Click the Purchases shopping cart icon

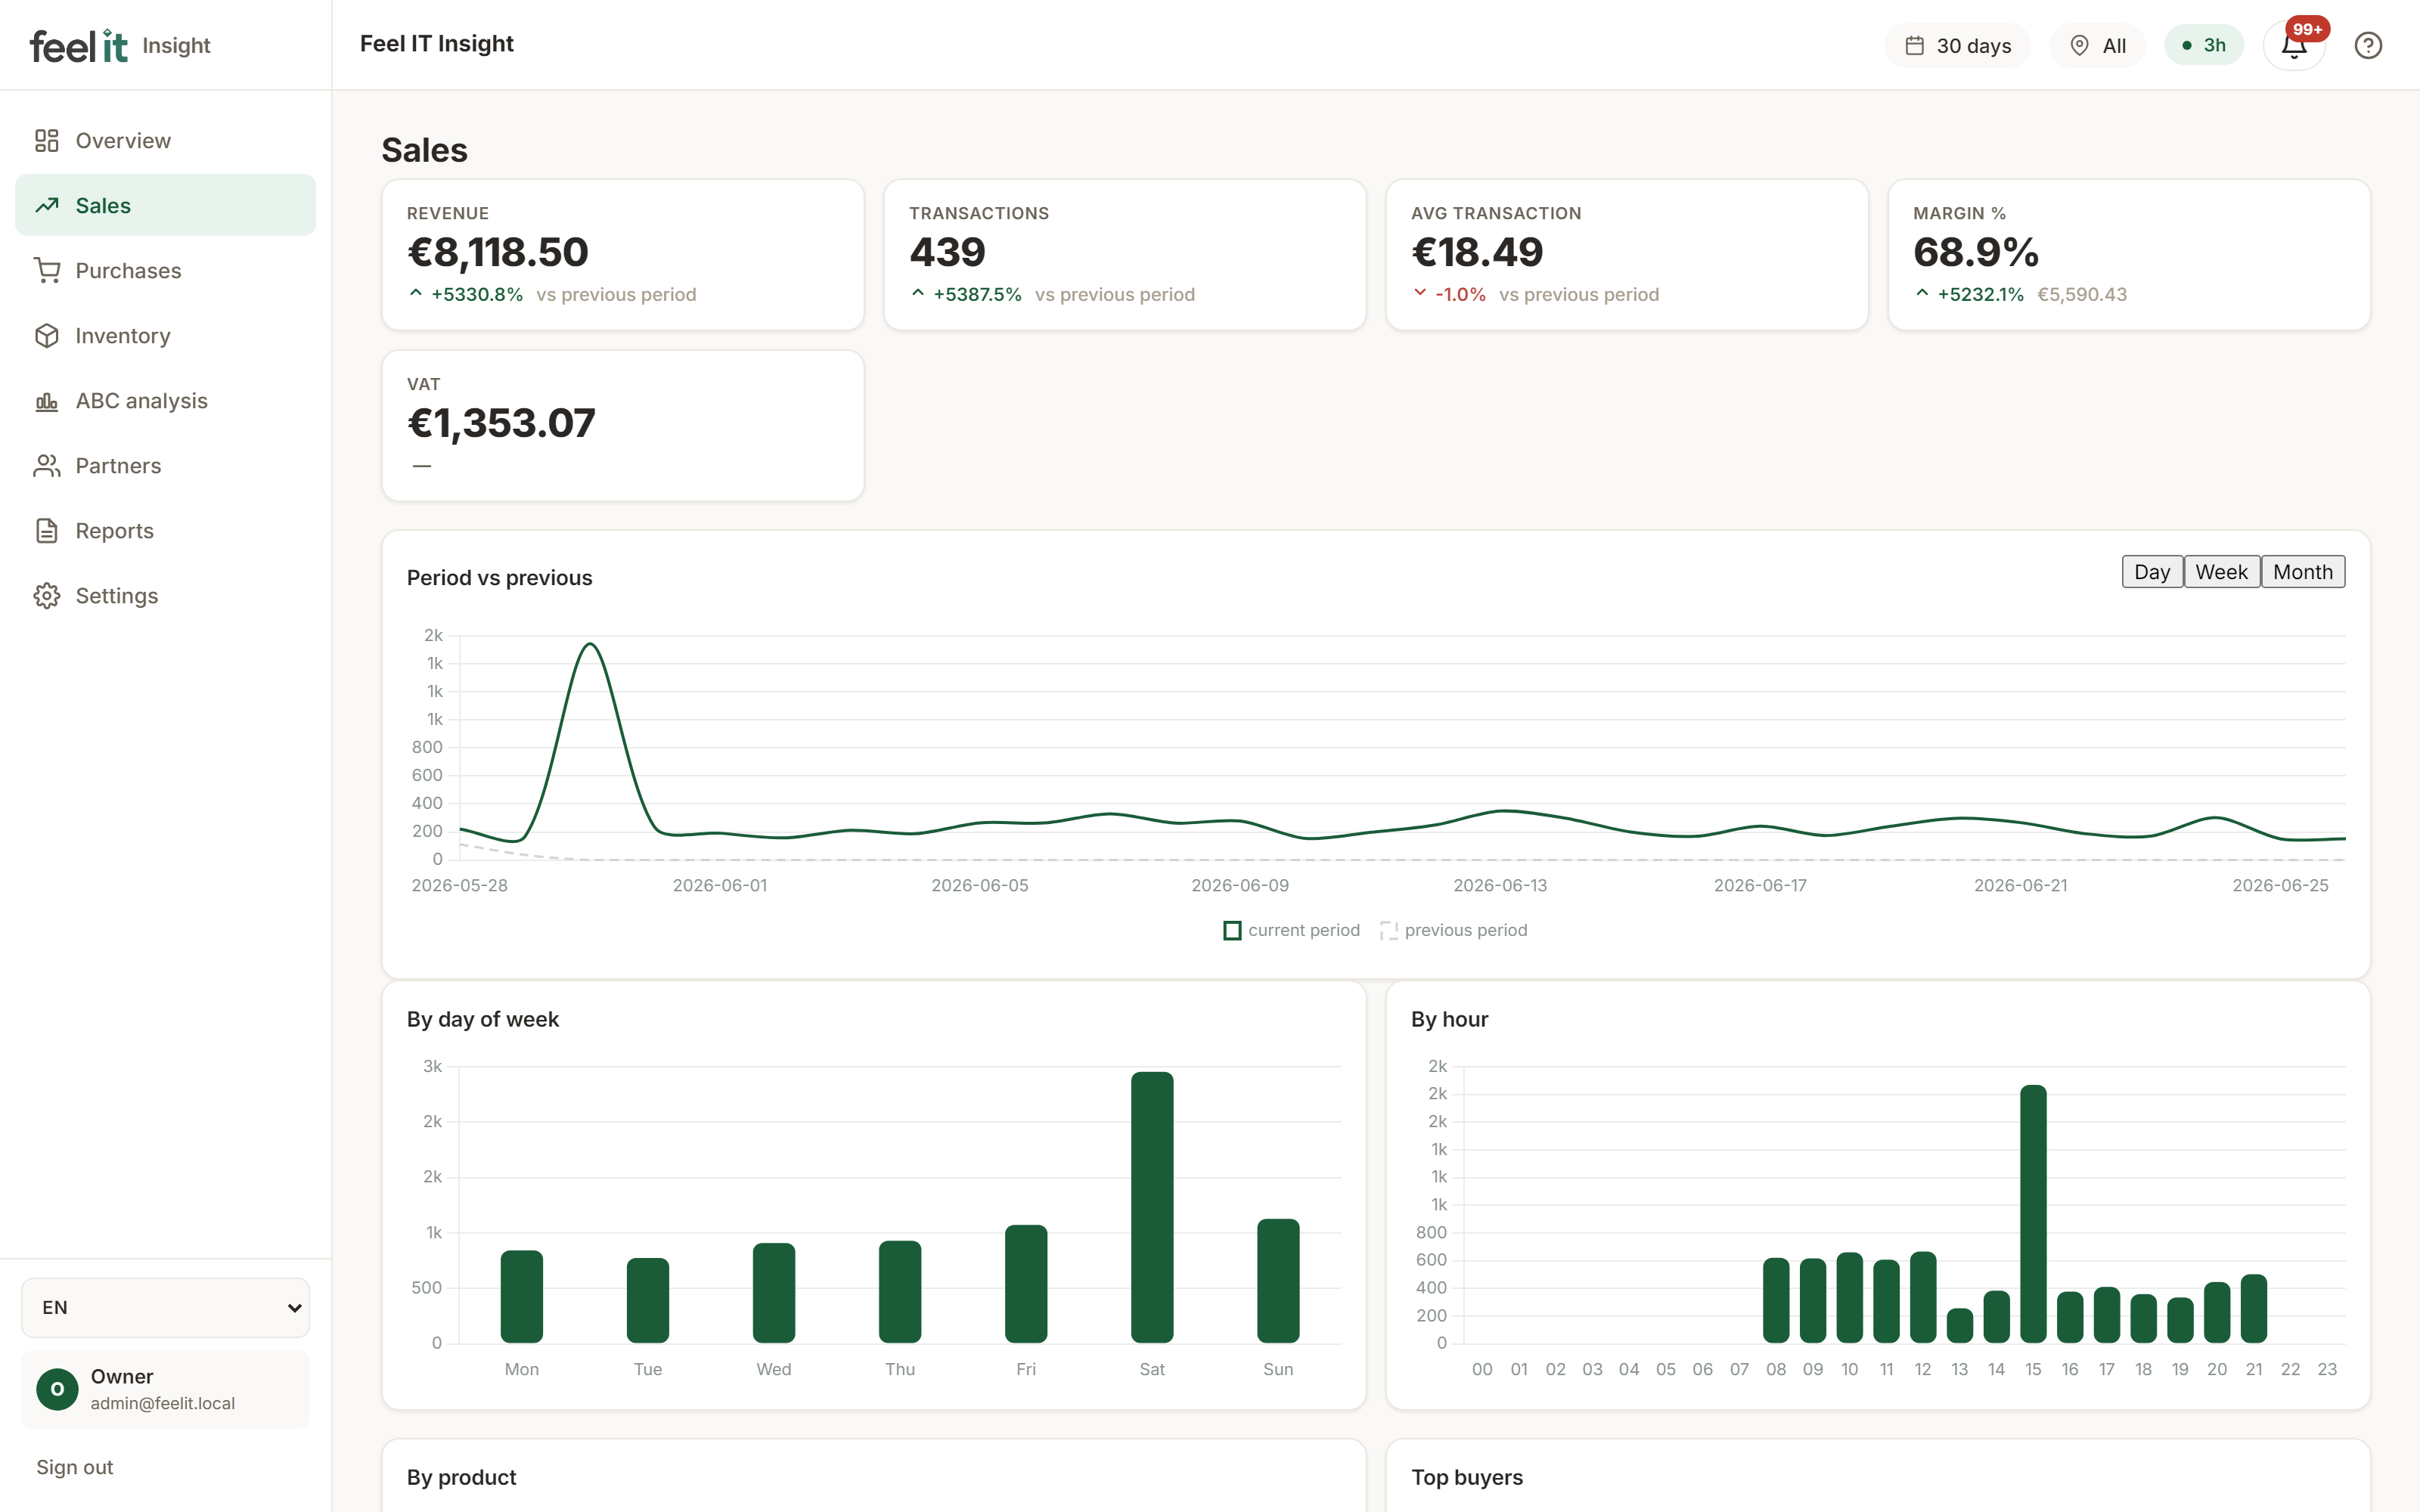point(47,271)
